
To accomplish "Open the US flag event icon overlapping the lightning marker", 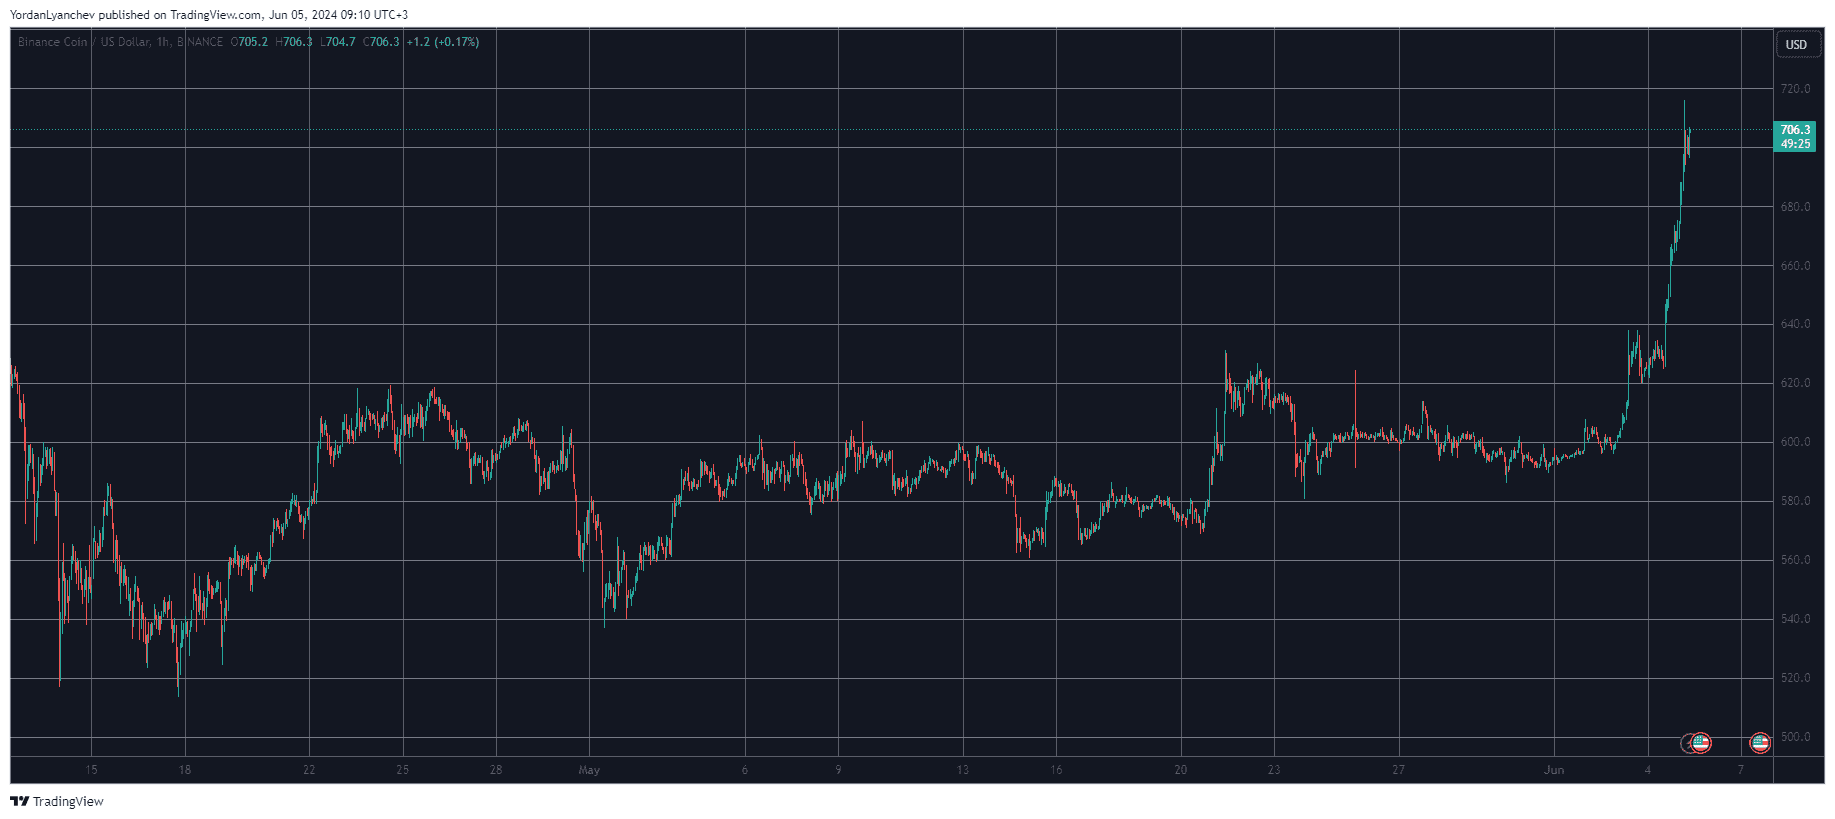I will (1700, 742).
